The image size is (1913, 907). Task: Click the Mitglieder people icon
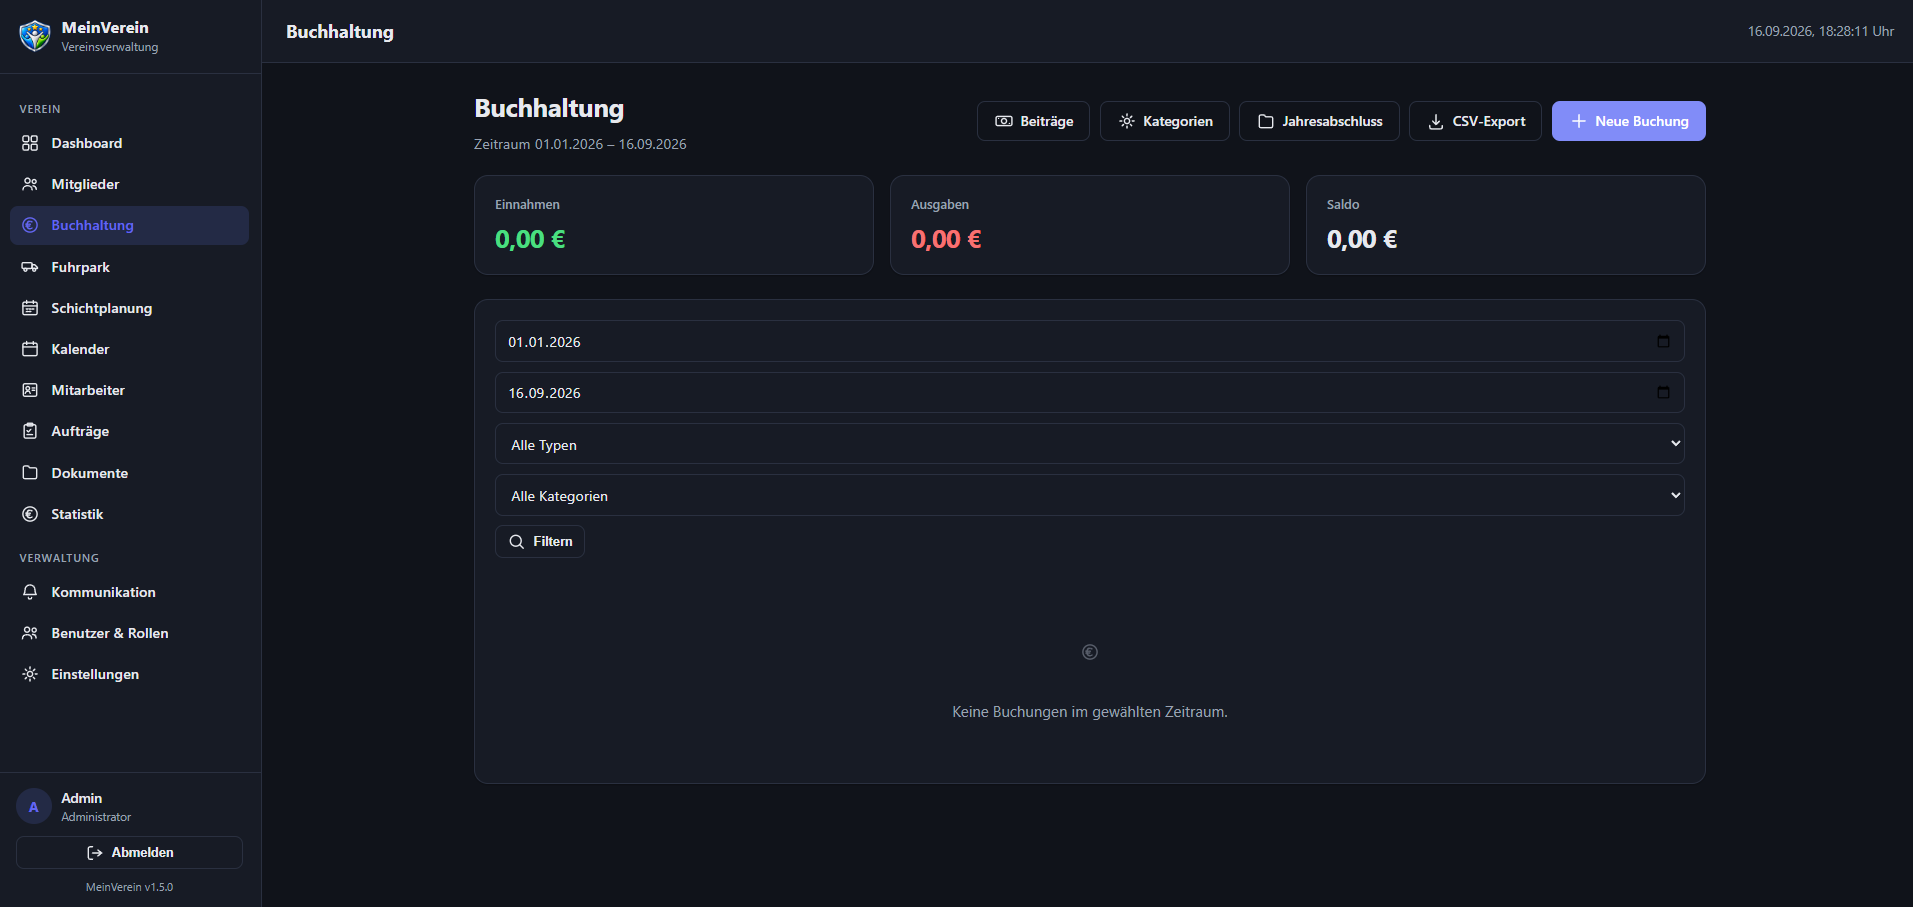click(30, 184)
